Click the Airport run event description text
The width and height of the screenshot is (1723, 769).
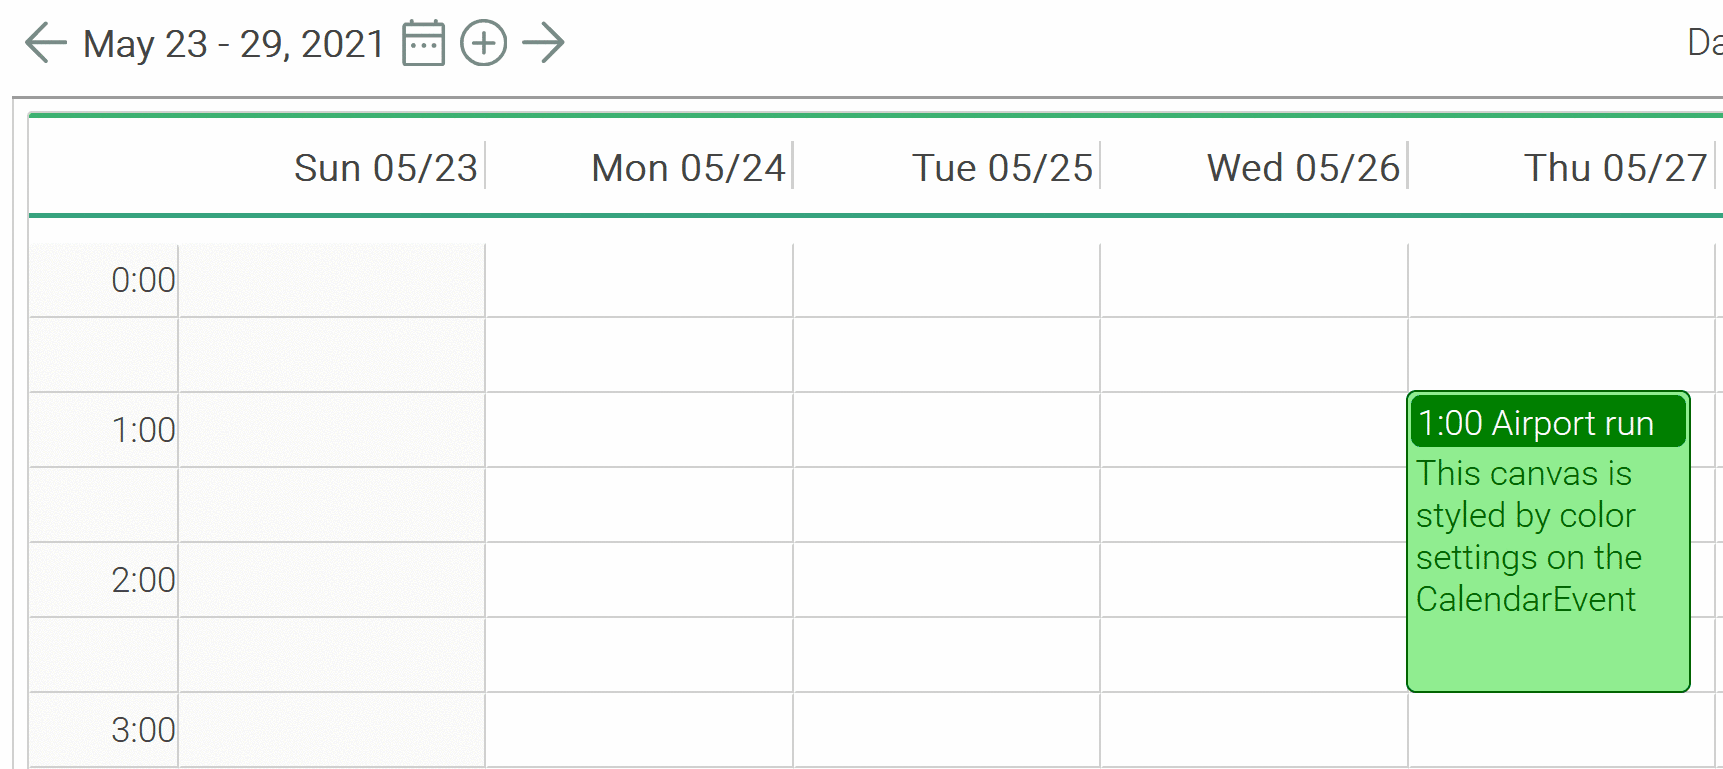coord(1528,536)
